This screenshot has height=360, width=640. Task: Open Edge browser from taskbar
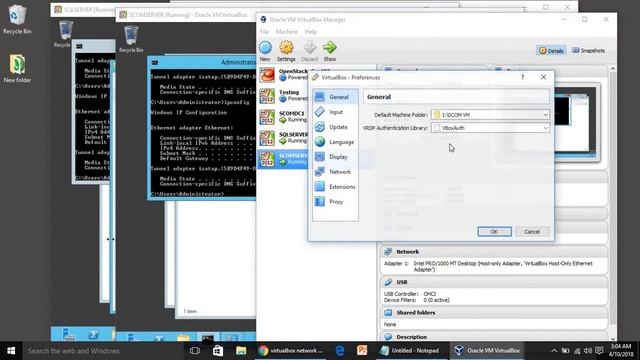pyautogui.click(x=340, y=351)
